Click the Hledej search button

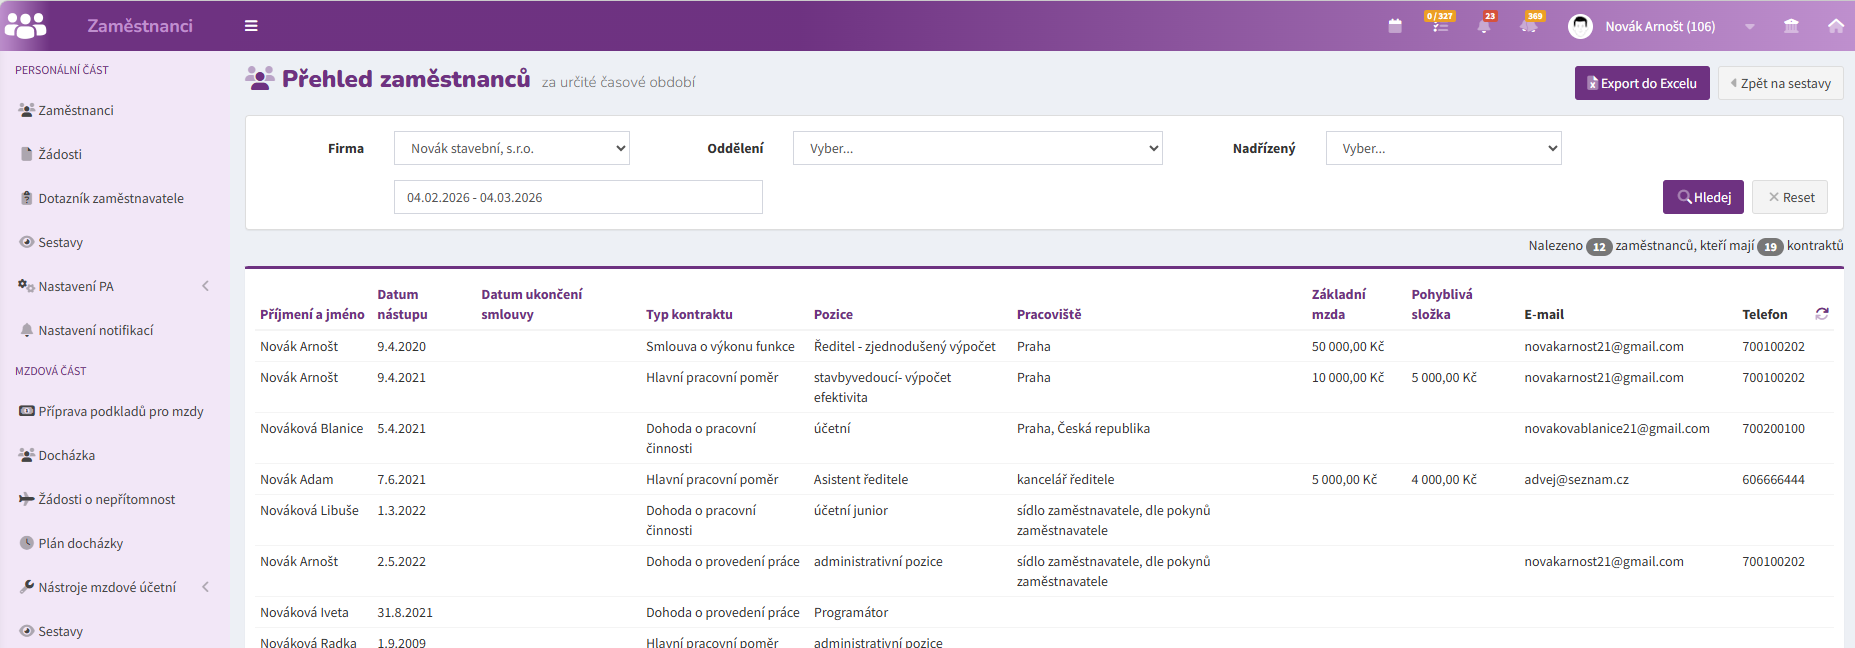coord(1703,197)
